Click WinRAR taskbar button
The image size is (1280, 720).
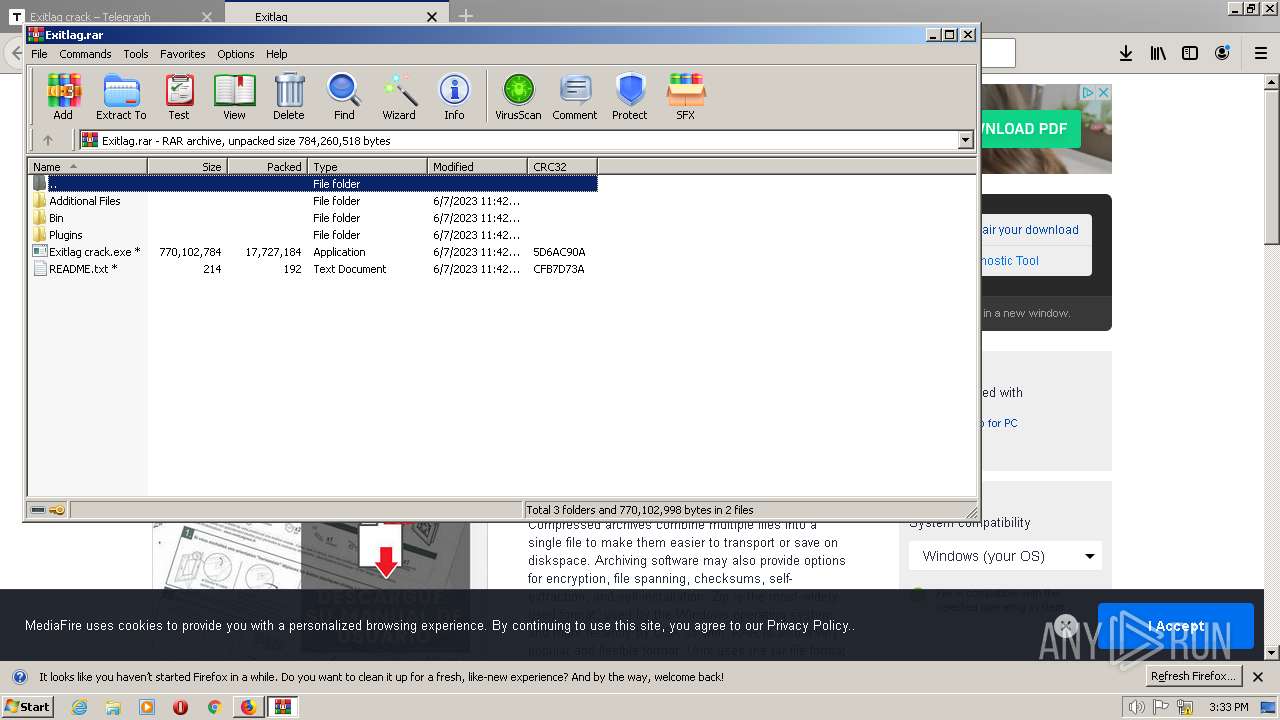283,707
